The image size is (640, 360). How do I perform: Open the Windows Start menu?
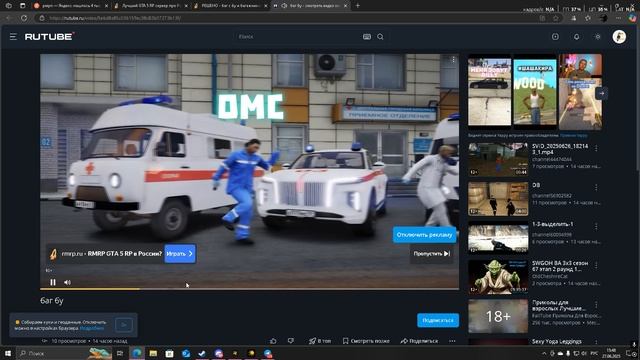pyautogui.click(x=7, y=353)
